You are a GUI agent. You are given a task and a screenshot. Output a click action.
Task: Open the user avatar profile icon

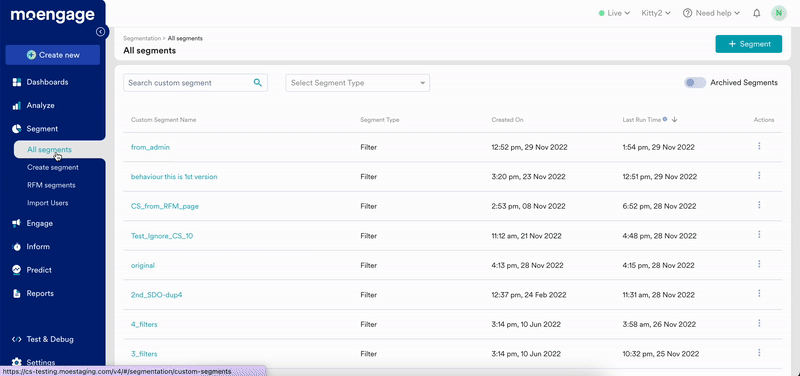tap(779, 13)
